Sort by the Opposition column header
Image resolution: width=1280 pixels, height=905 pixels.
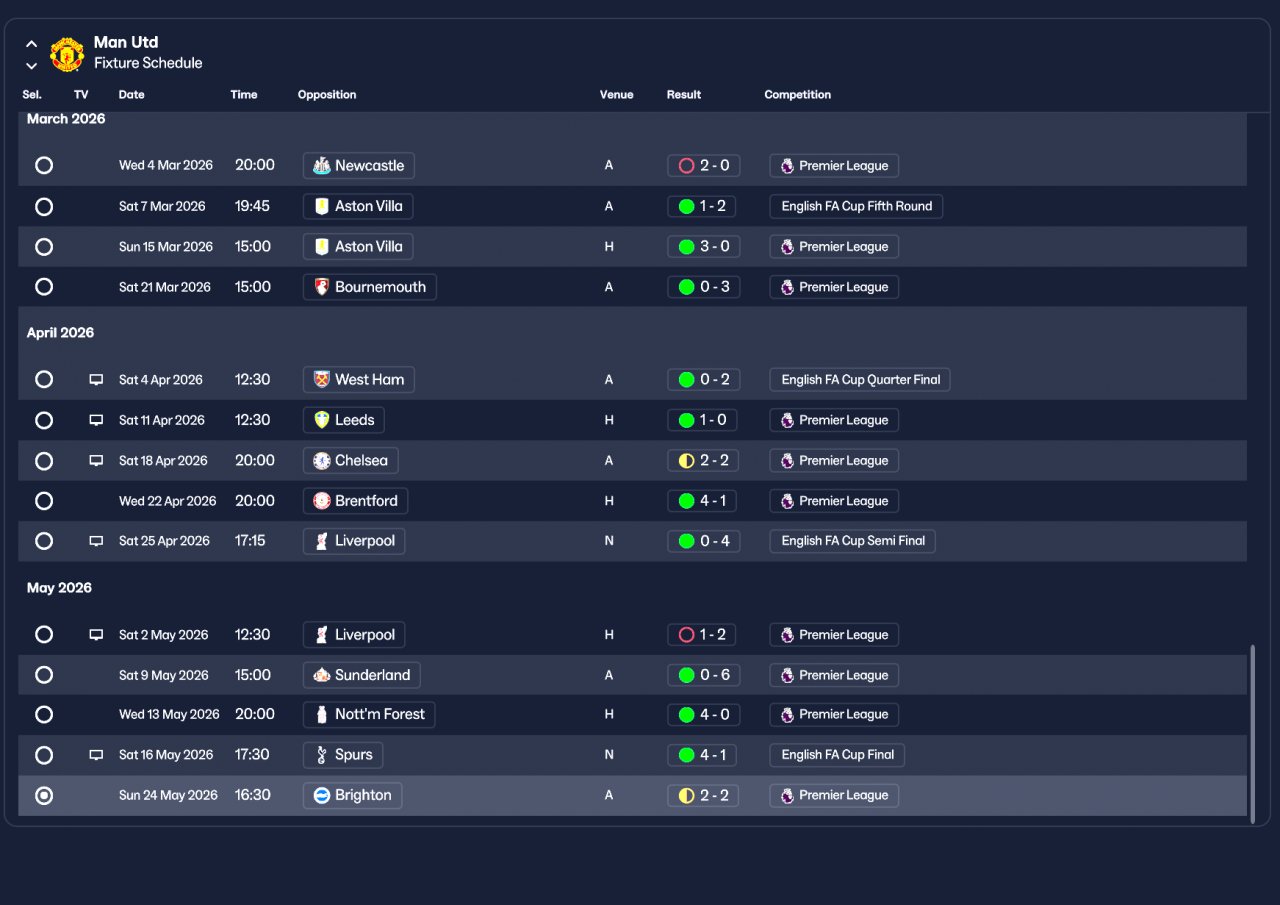click(327, 95)
